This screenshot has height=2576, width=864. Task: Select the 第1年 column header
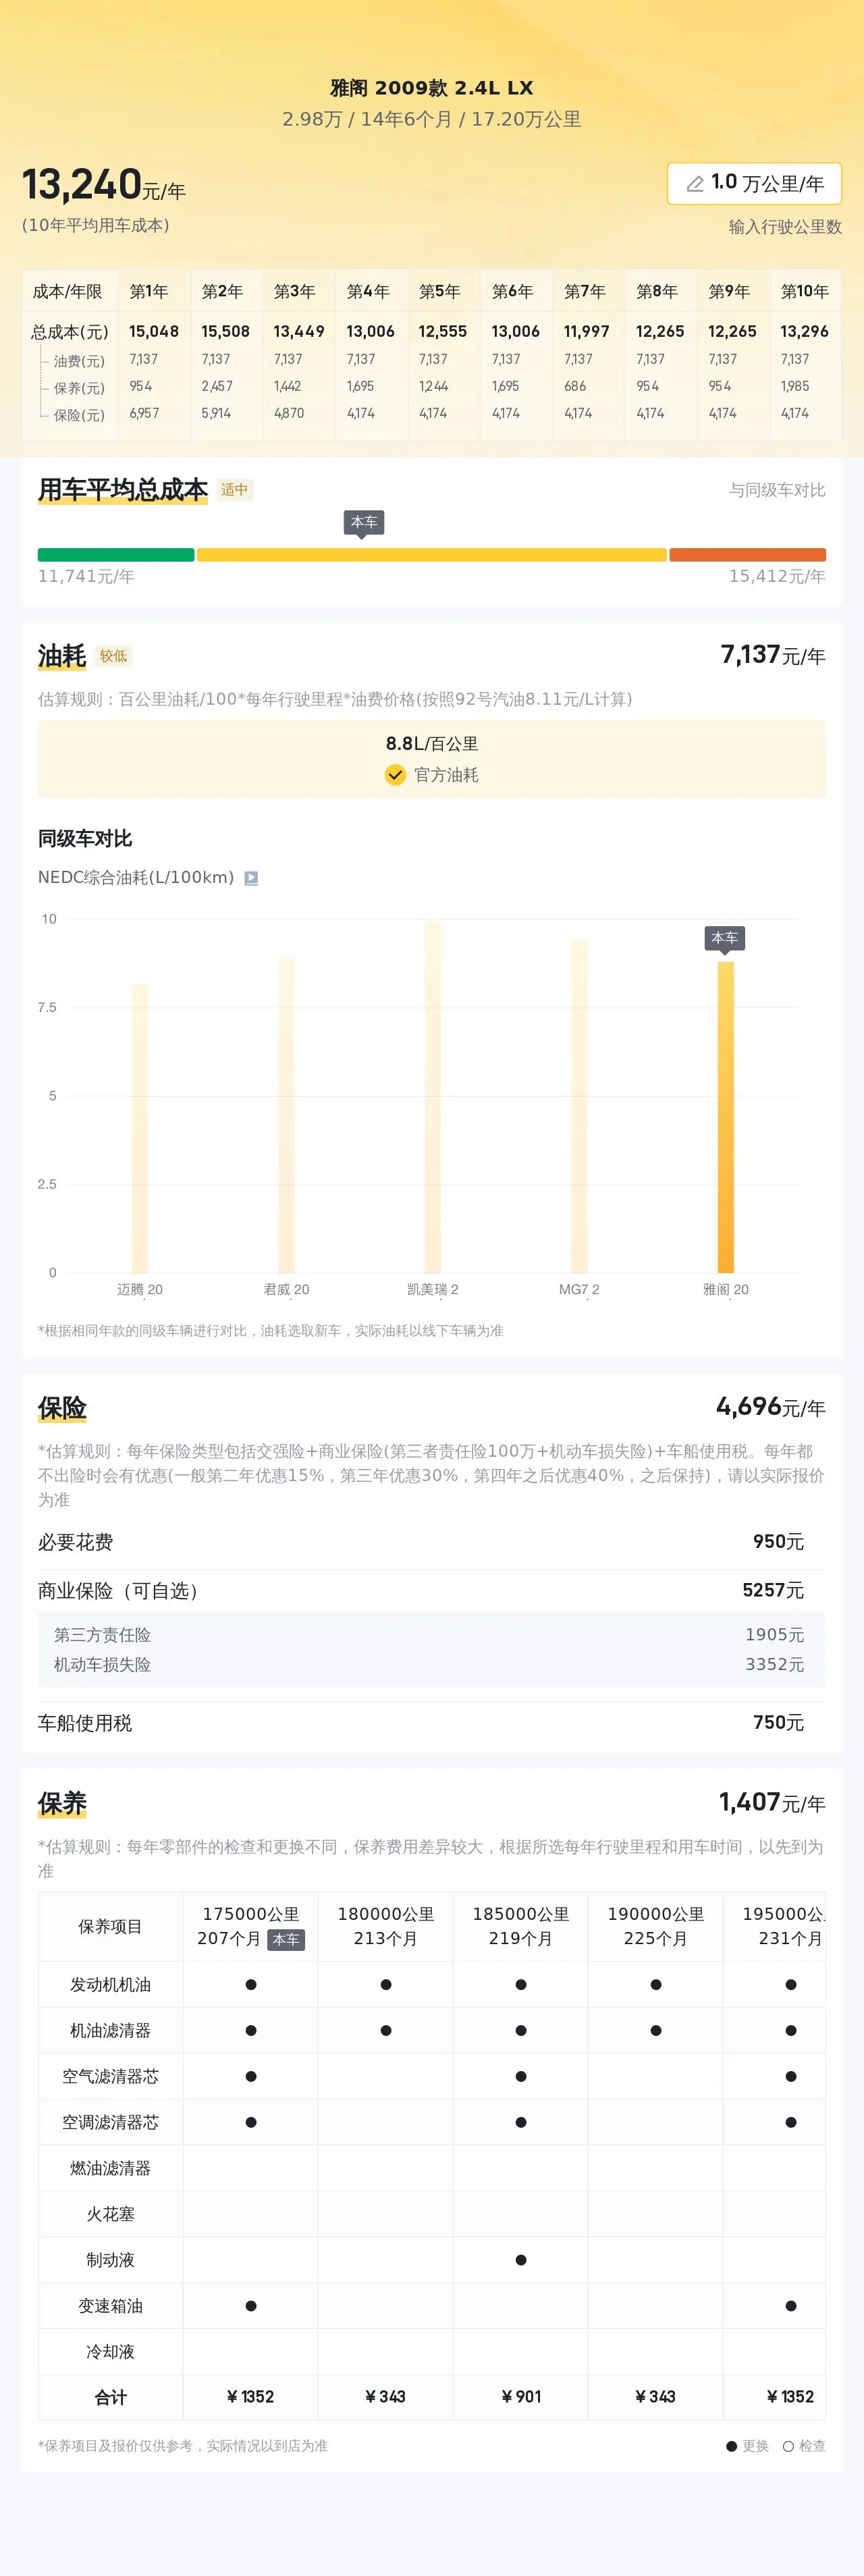149,291
